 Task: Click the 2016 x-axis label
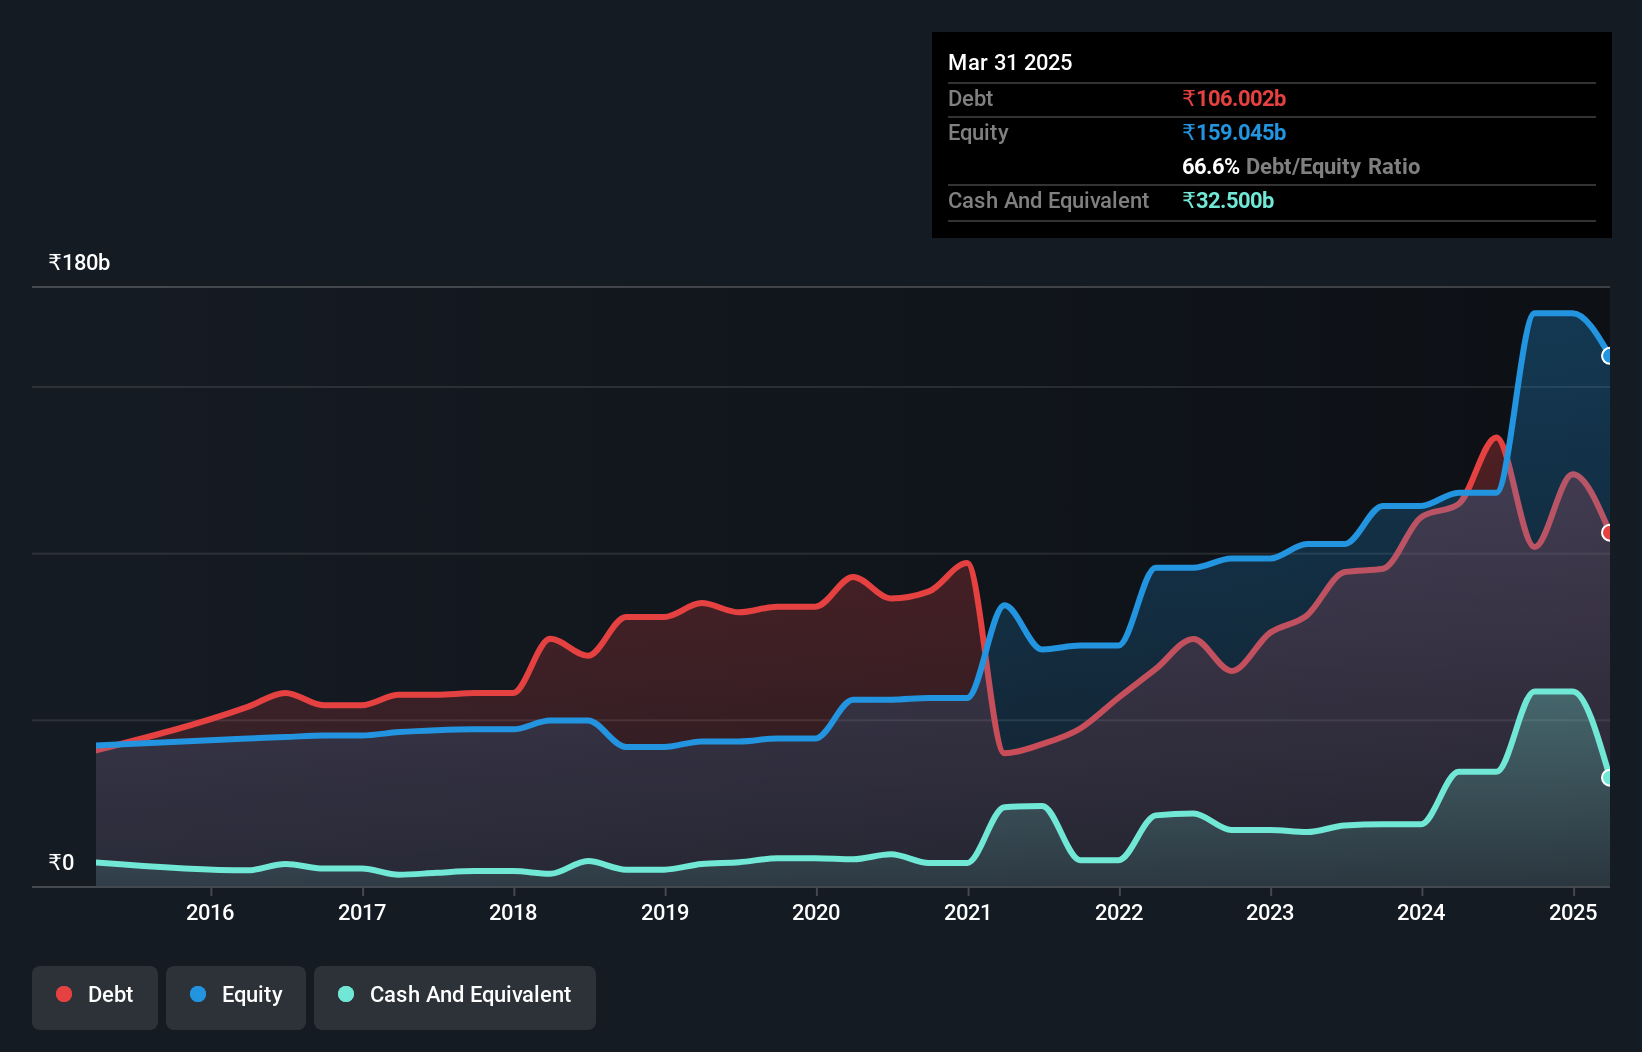(x=210, y=912)
